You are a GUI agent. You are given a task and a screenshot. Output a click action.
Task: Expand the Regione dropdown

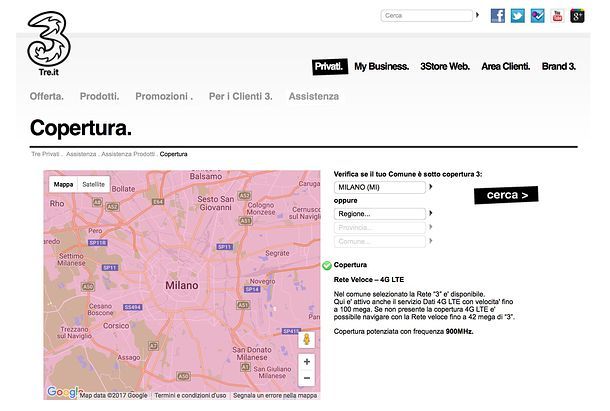[x=380, y=214]
